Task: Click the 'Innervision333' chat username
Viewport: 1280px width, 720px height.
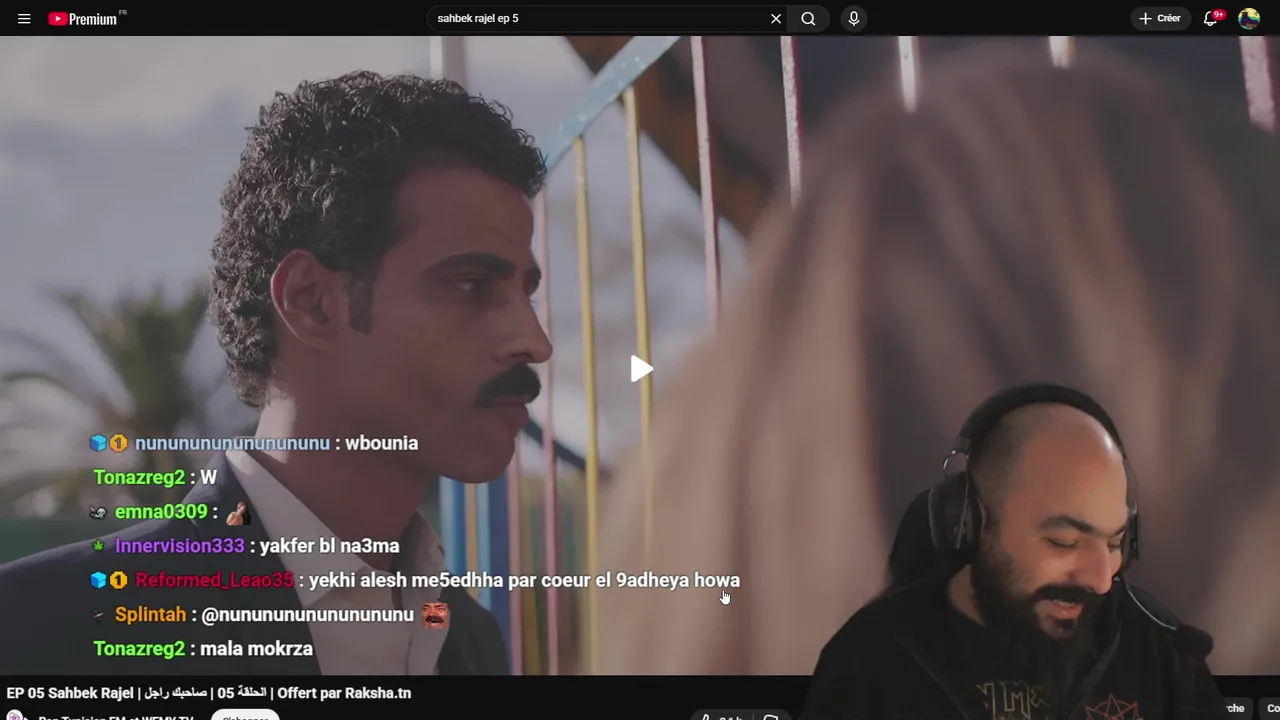Action: coord(180,546)
